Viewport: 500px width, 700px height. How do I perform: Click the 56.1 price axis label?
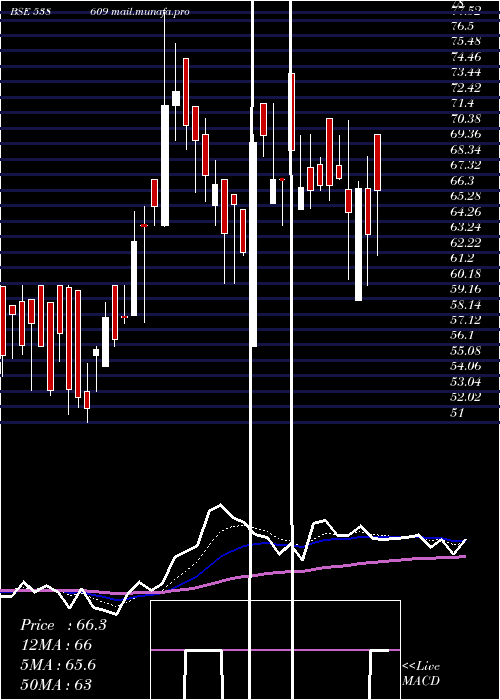(462, 336)
